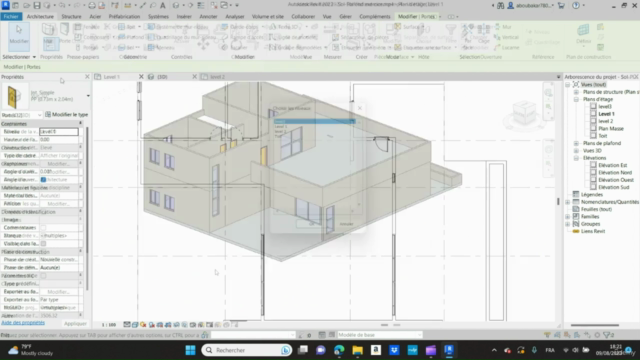Image resolution: width=640 pixels, height=360 pixels.
Task: Close the Propriétés panel
Action: [x=87, y=77]
